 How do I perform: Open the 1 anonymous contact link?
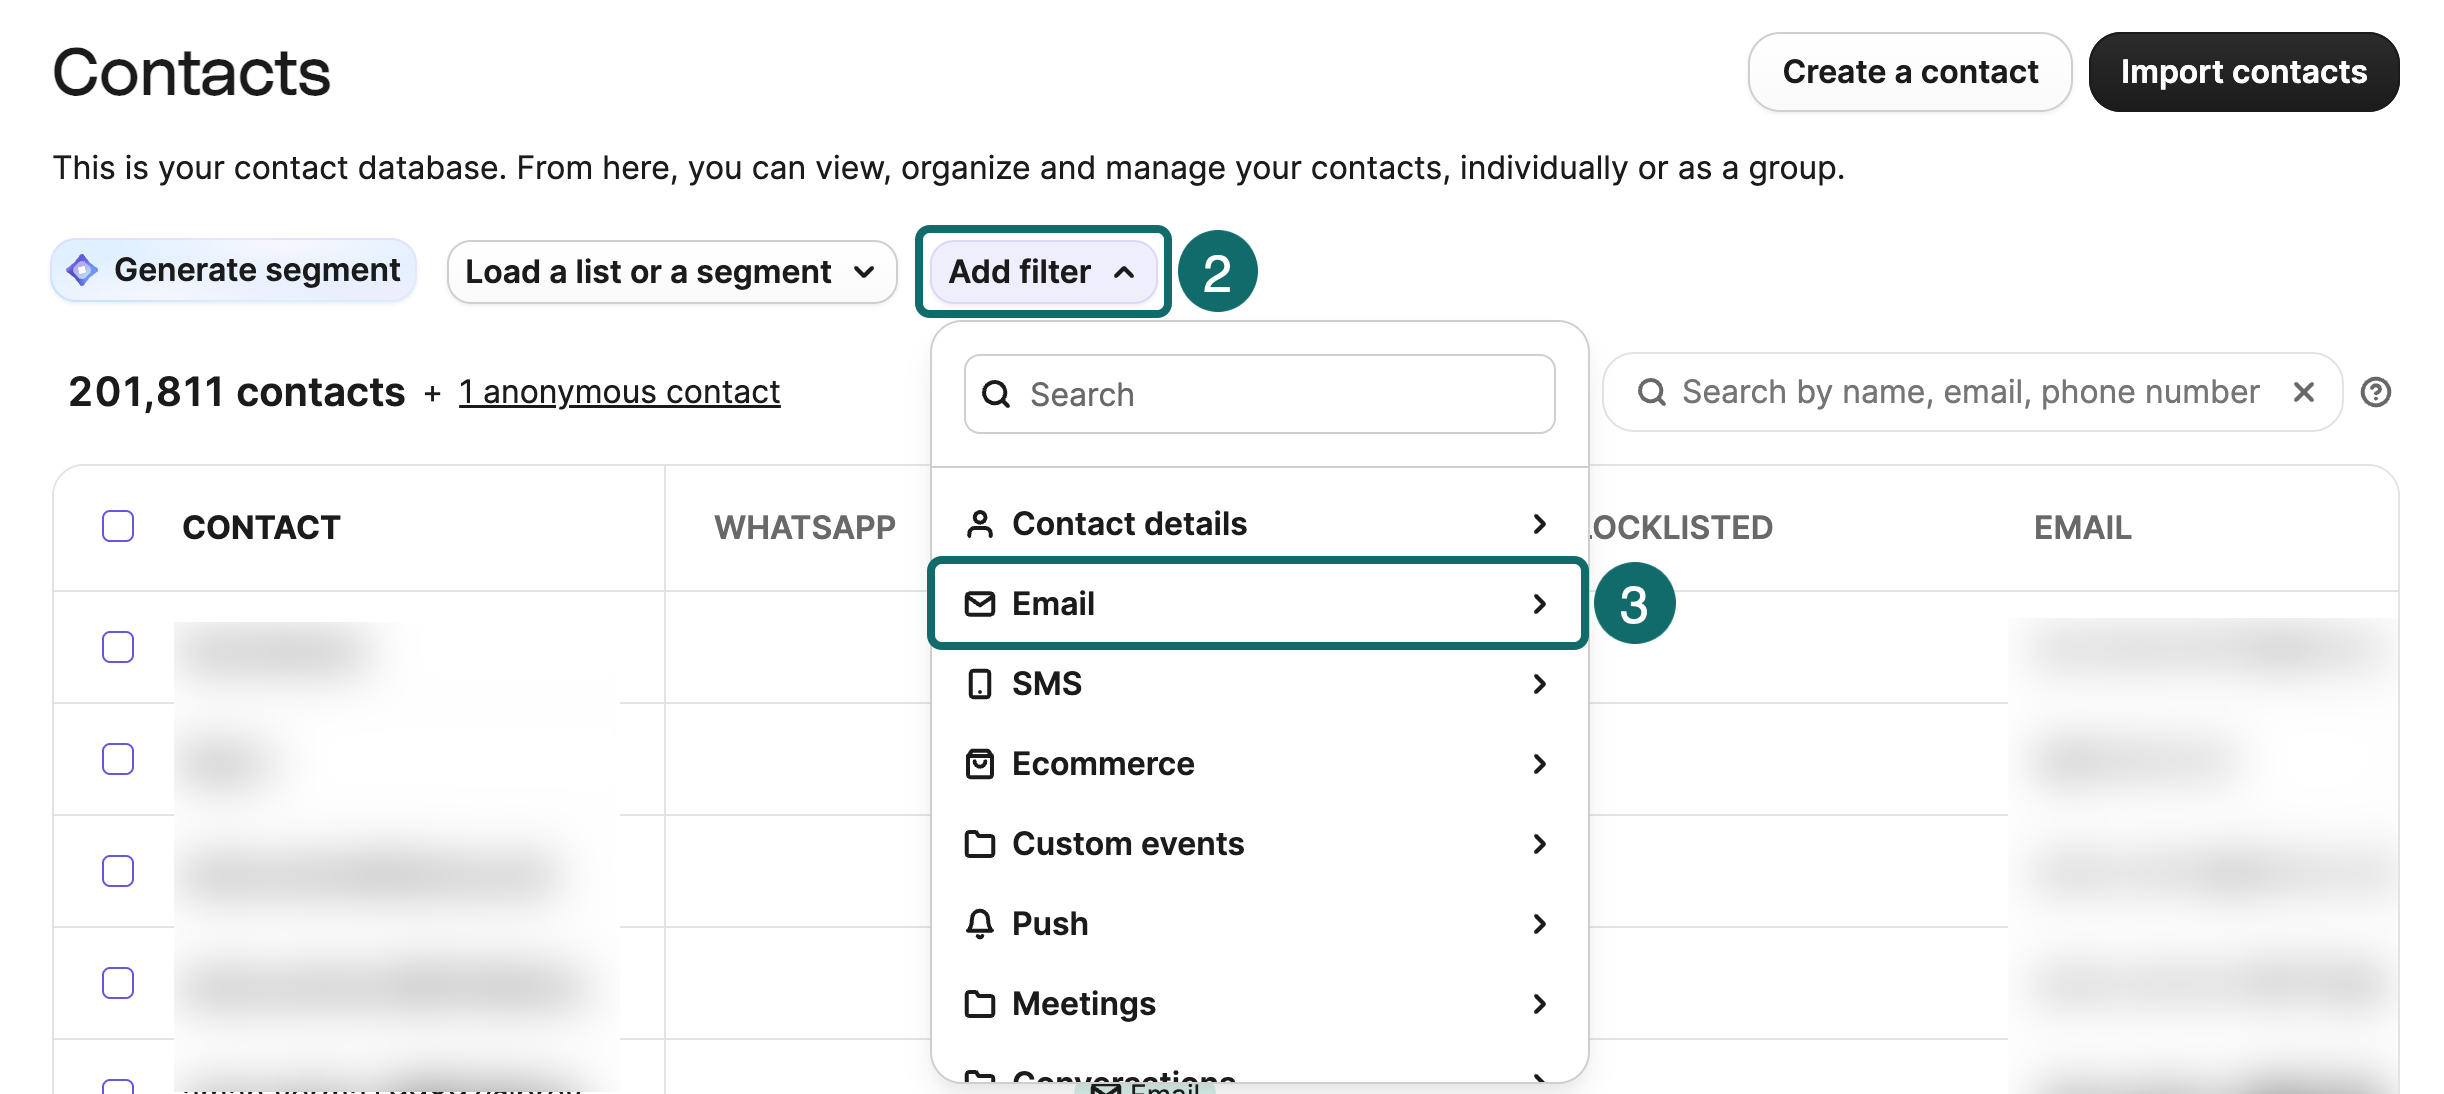tap(619, 392)
